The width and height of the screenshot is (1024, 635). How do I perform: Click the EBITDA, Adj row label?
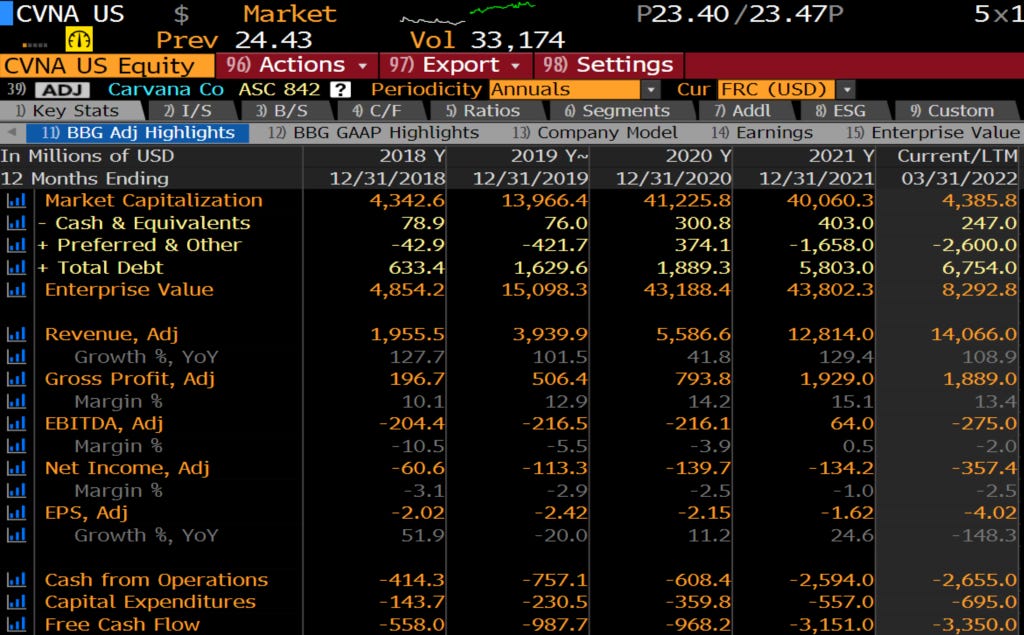coord(104,423)
